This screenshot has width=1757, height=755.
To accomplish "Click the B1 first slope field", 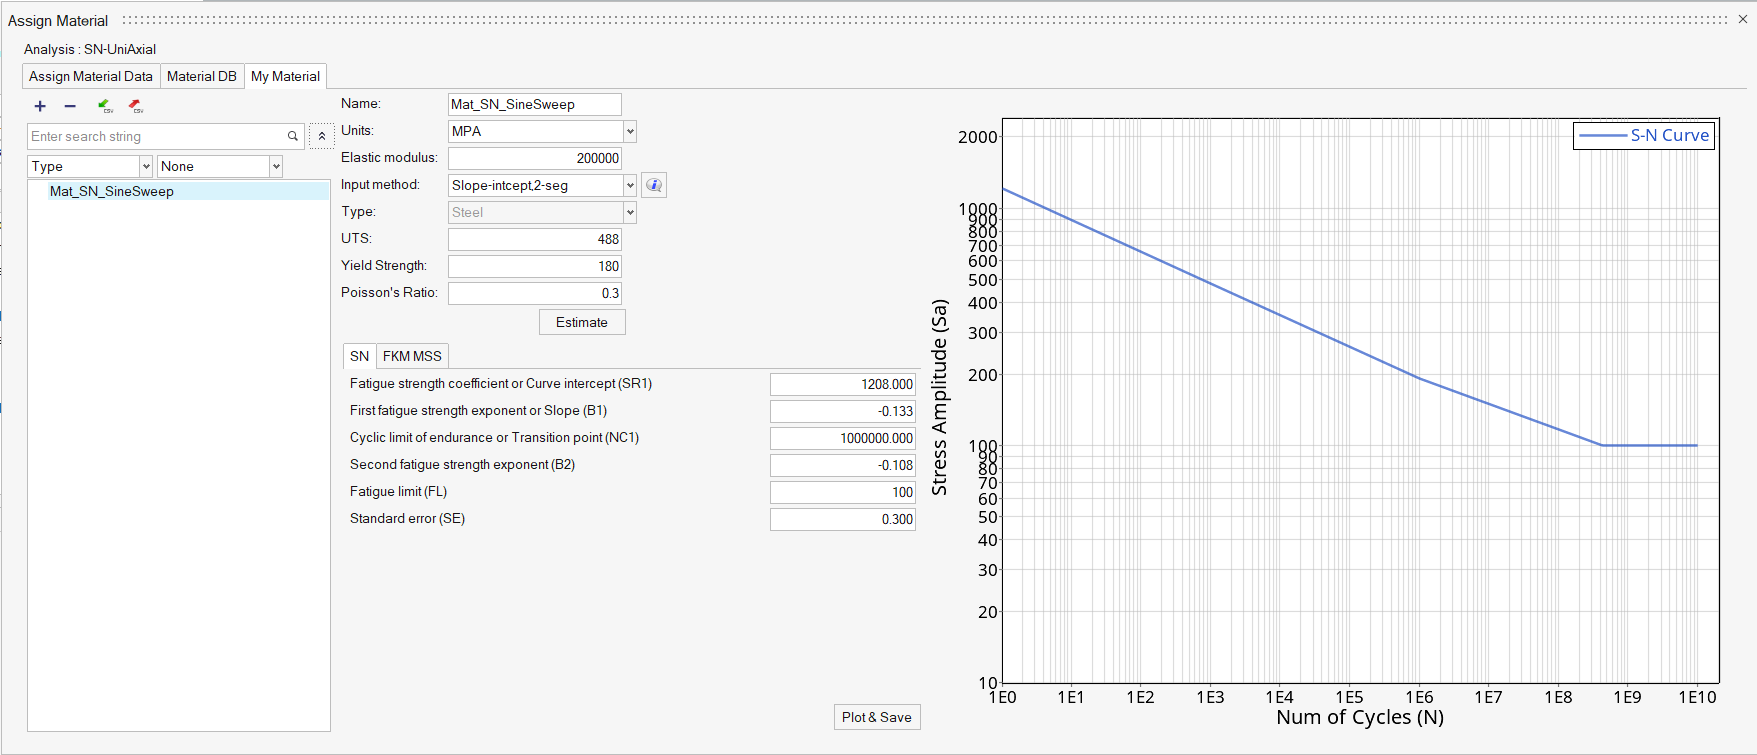I will click(843, 411).
